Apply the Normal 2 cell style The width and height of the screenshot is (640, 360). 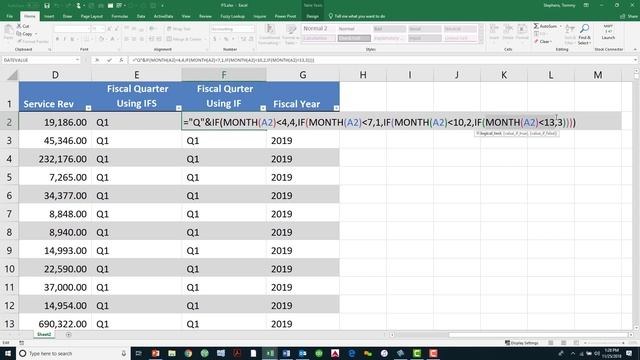[x=319, y=29]
